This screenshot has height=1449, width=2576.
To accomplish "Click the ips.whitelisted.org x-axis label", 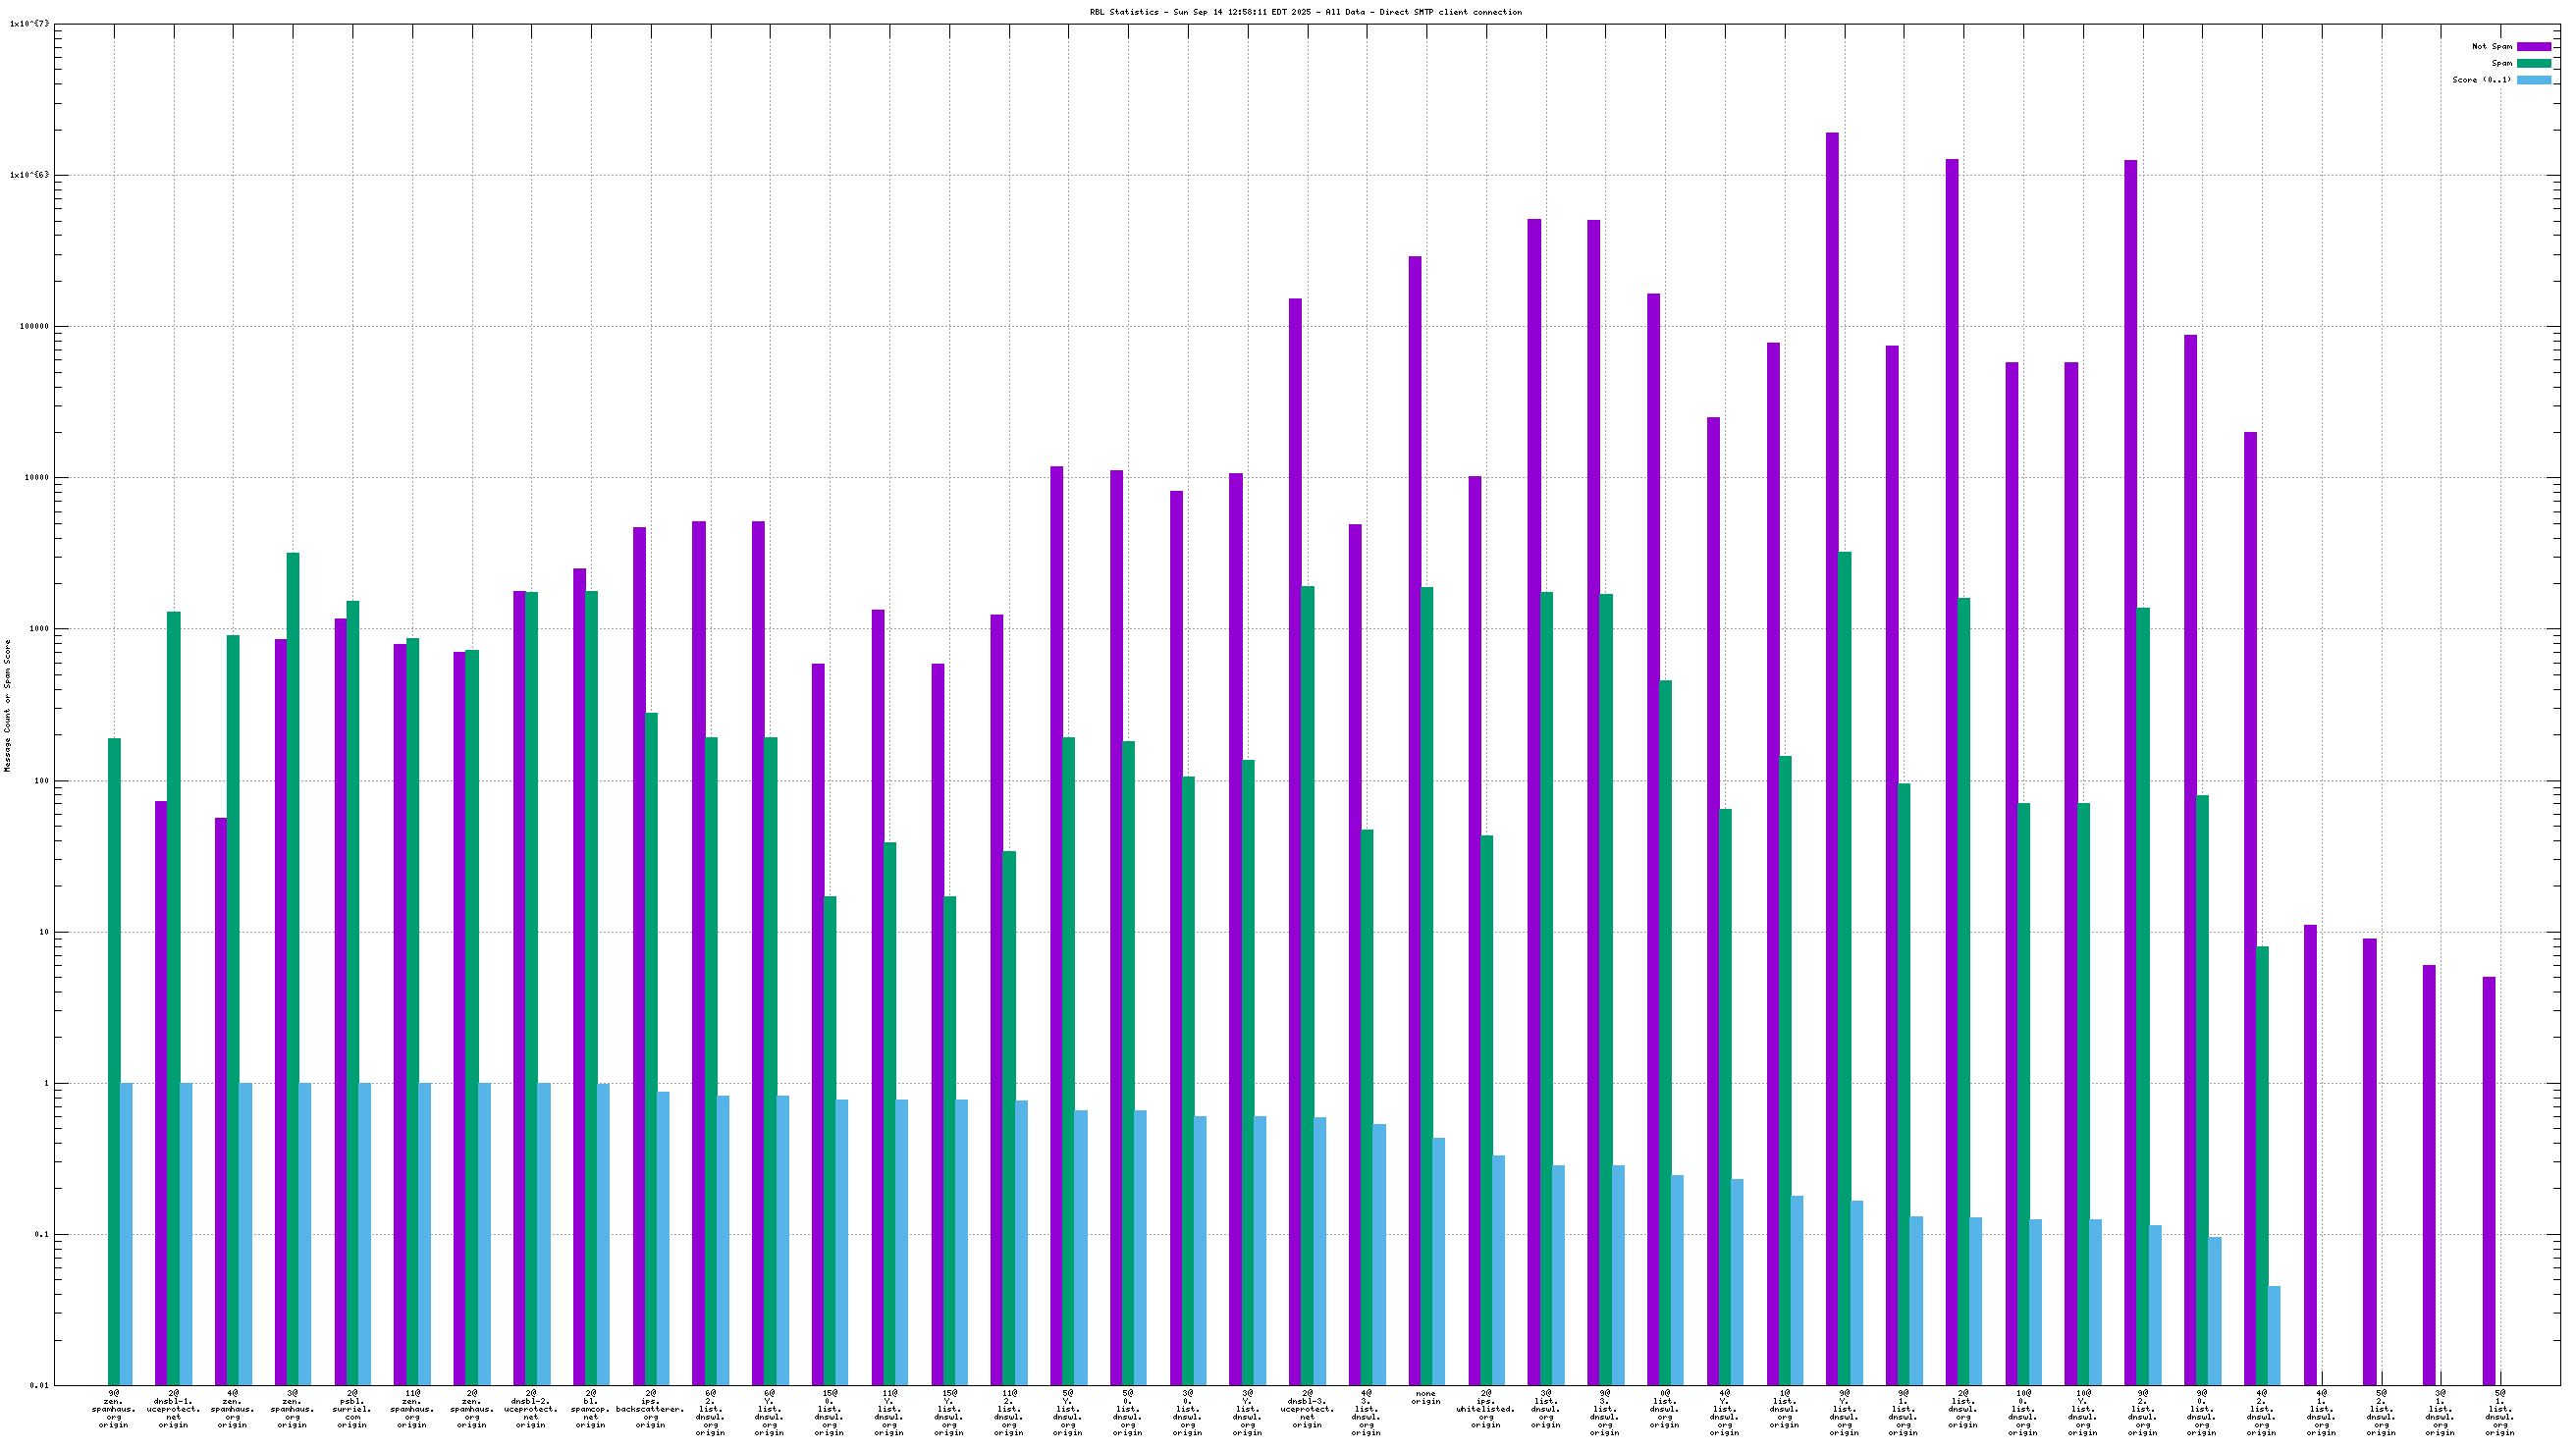I will pyautogui.click(x=1485, y=1409).
